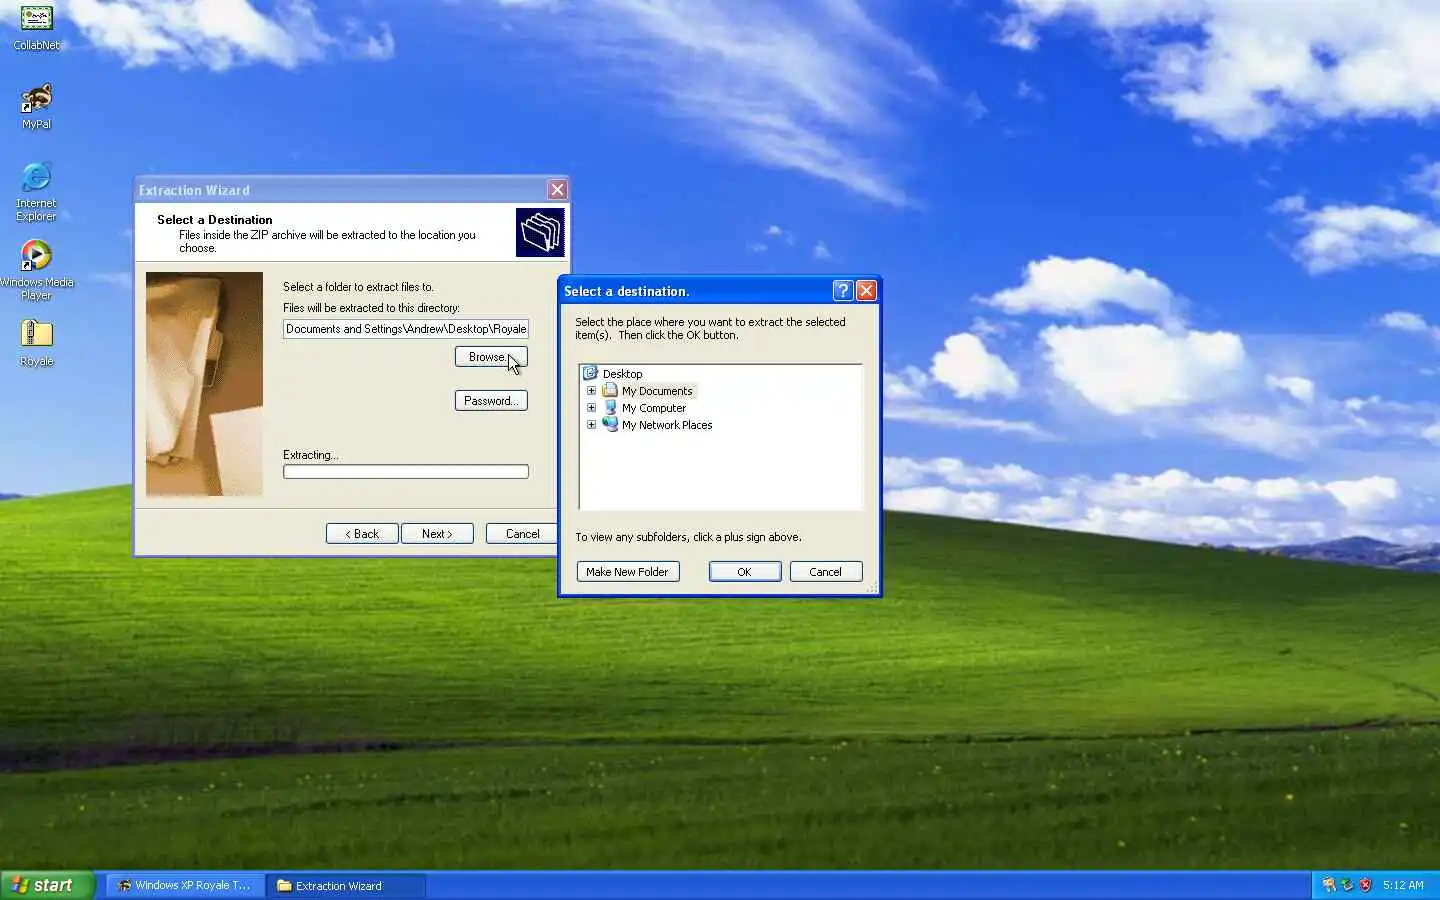Click the My Computer icon in tree
Screen dimensions: 1440x900
click(610, 407)
